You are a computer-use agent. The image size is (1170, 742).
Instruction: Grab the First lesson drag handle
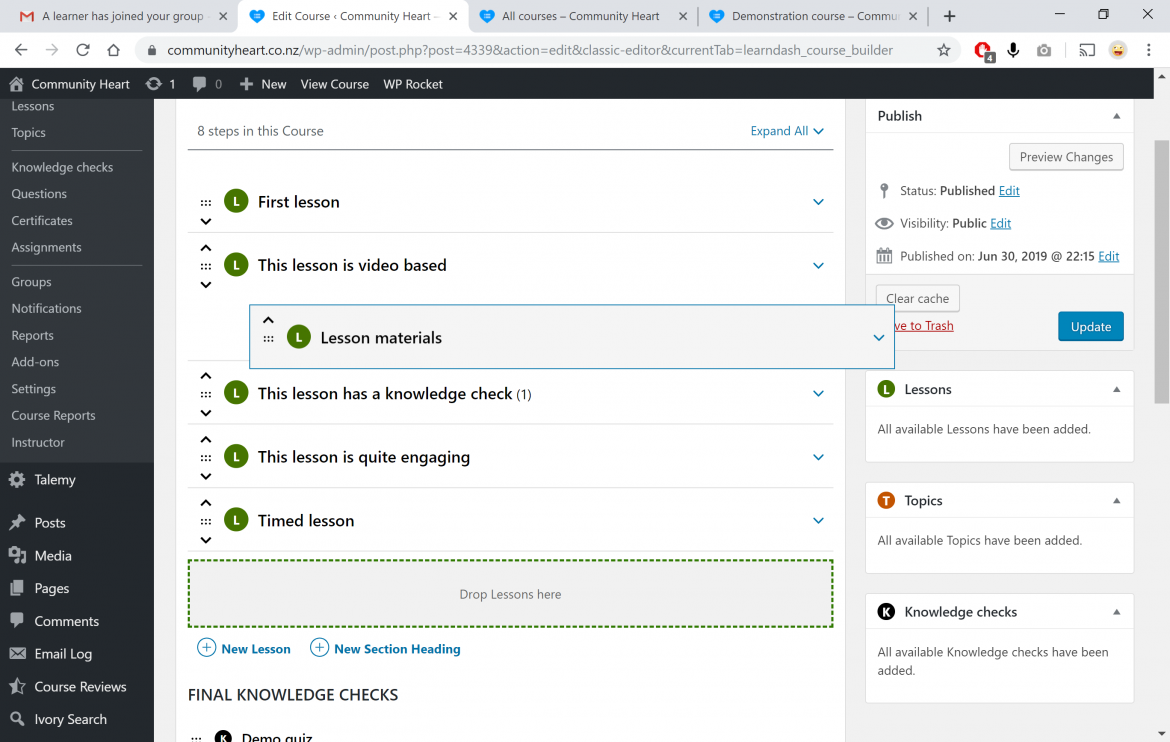(206, 202)
